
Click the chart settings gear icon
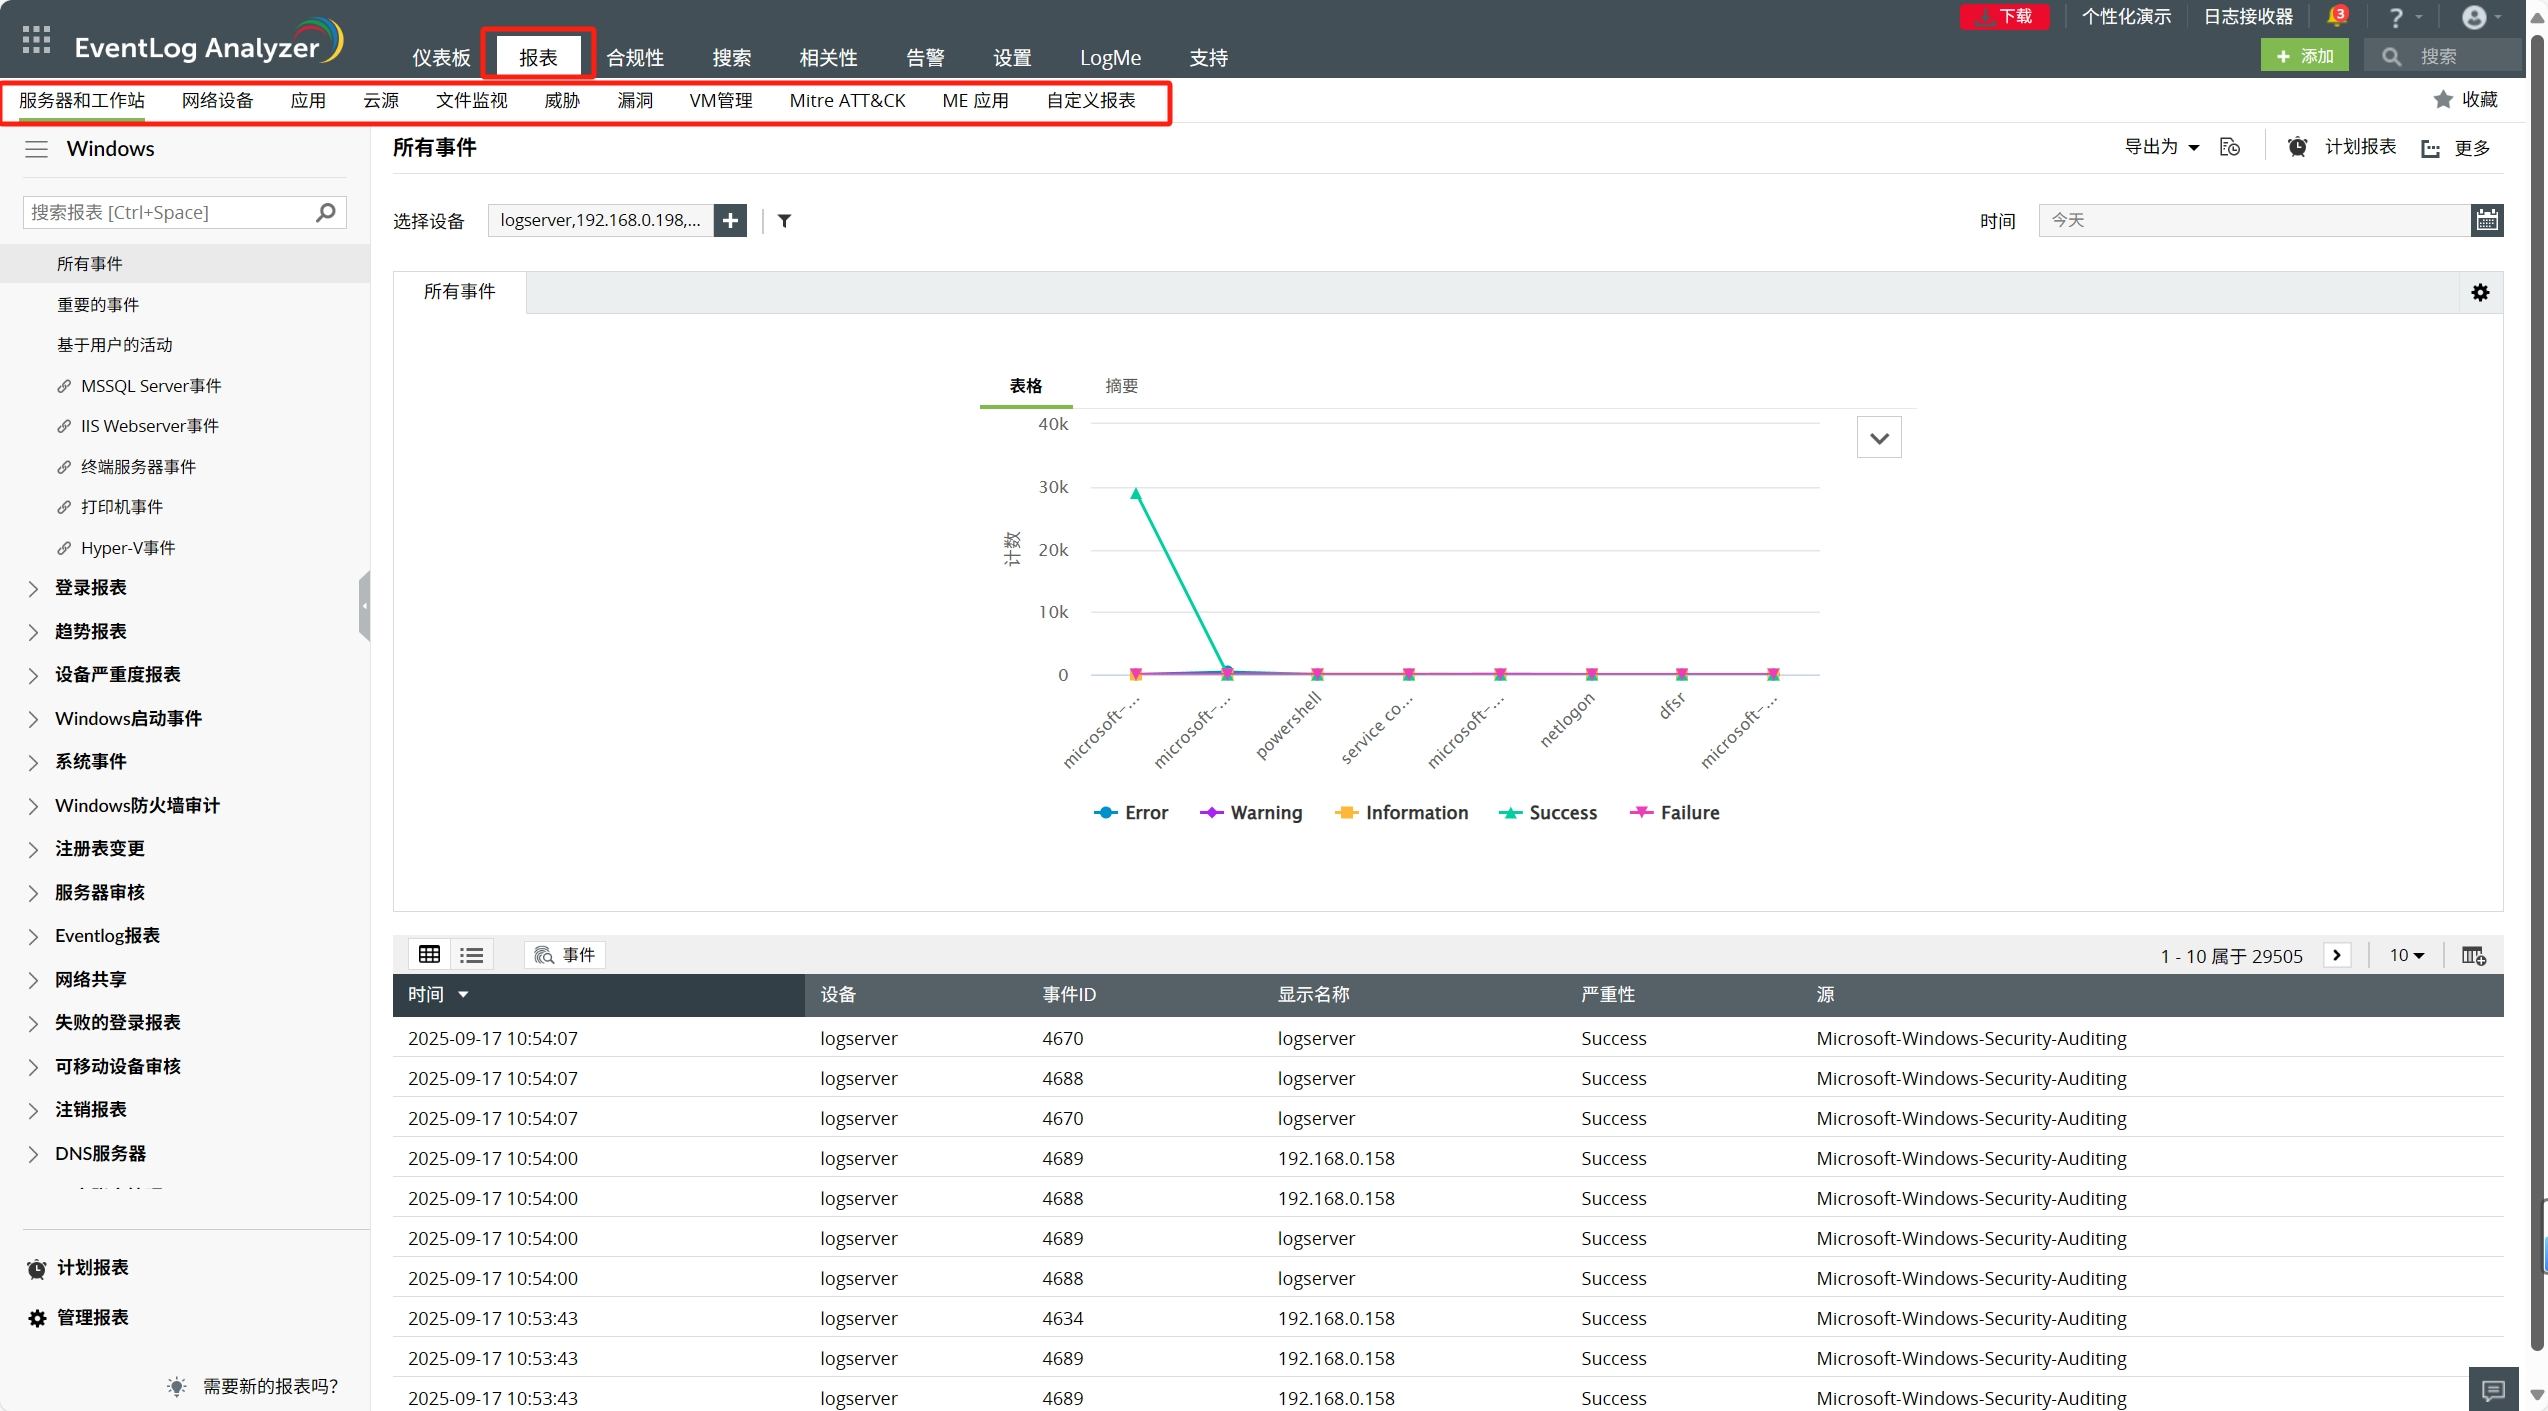pos(2480,292)
